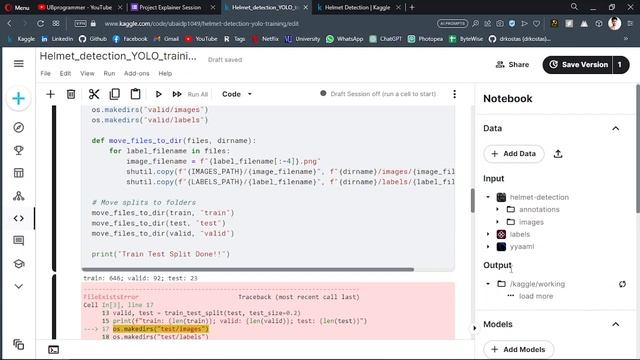Open Help menu
Image resolution: width=640 pixels, height=360 pixels.
(165, 73)
